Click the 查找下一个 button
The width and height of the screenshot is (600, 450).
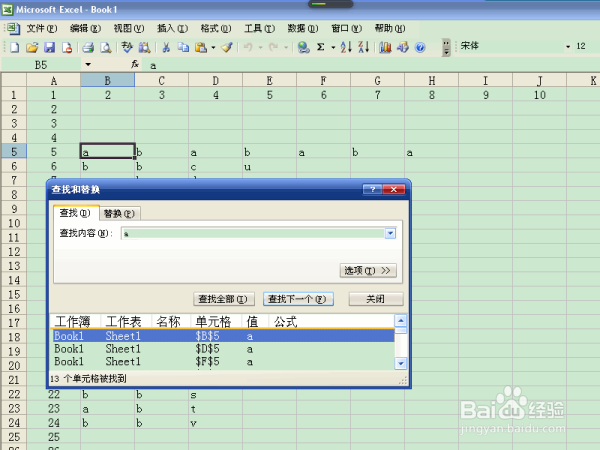[298, 299]
